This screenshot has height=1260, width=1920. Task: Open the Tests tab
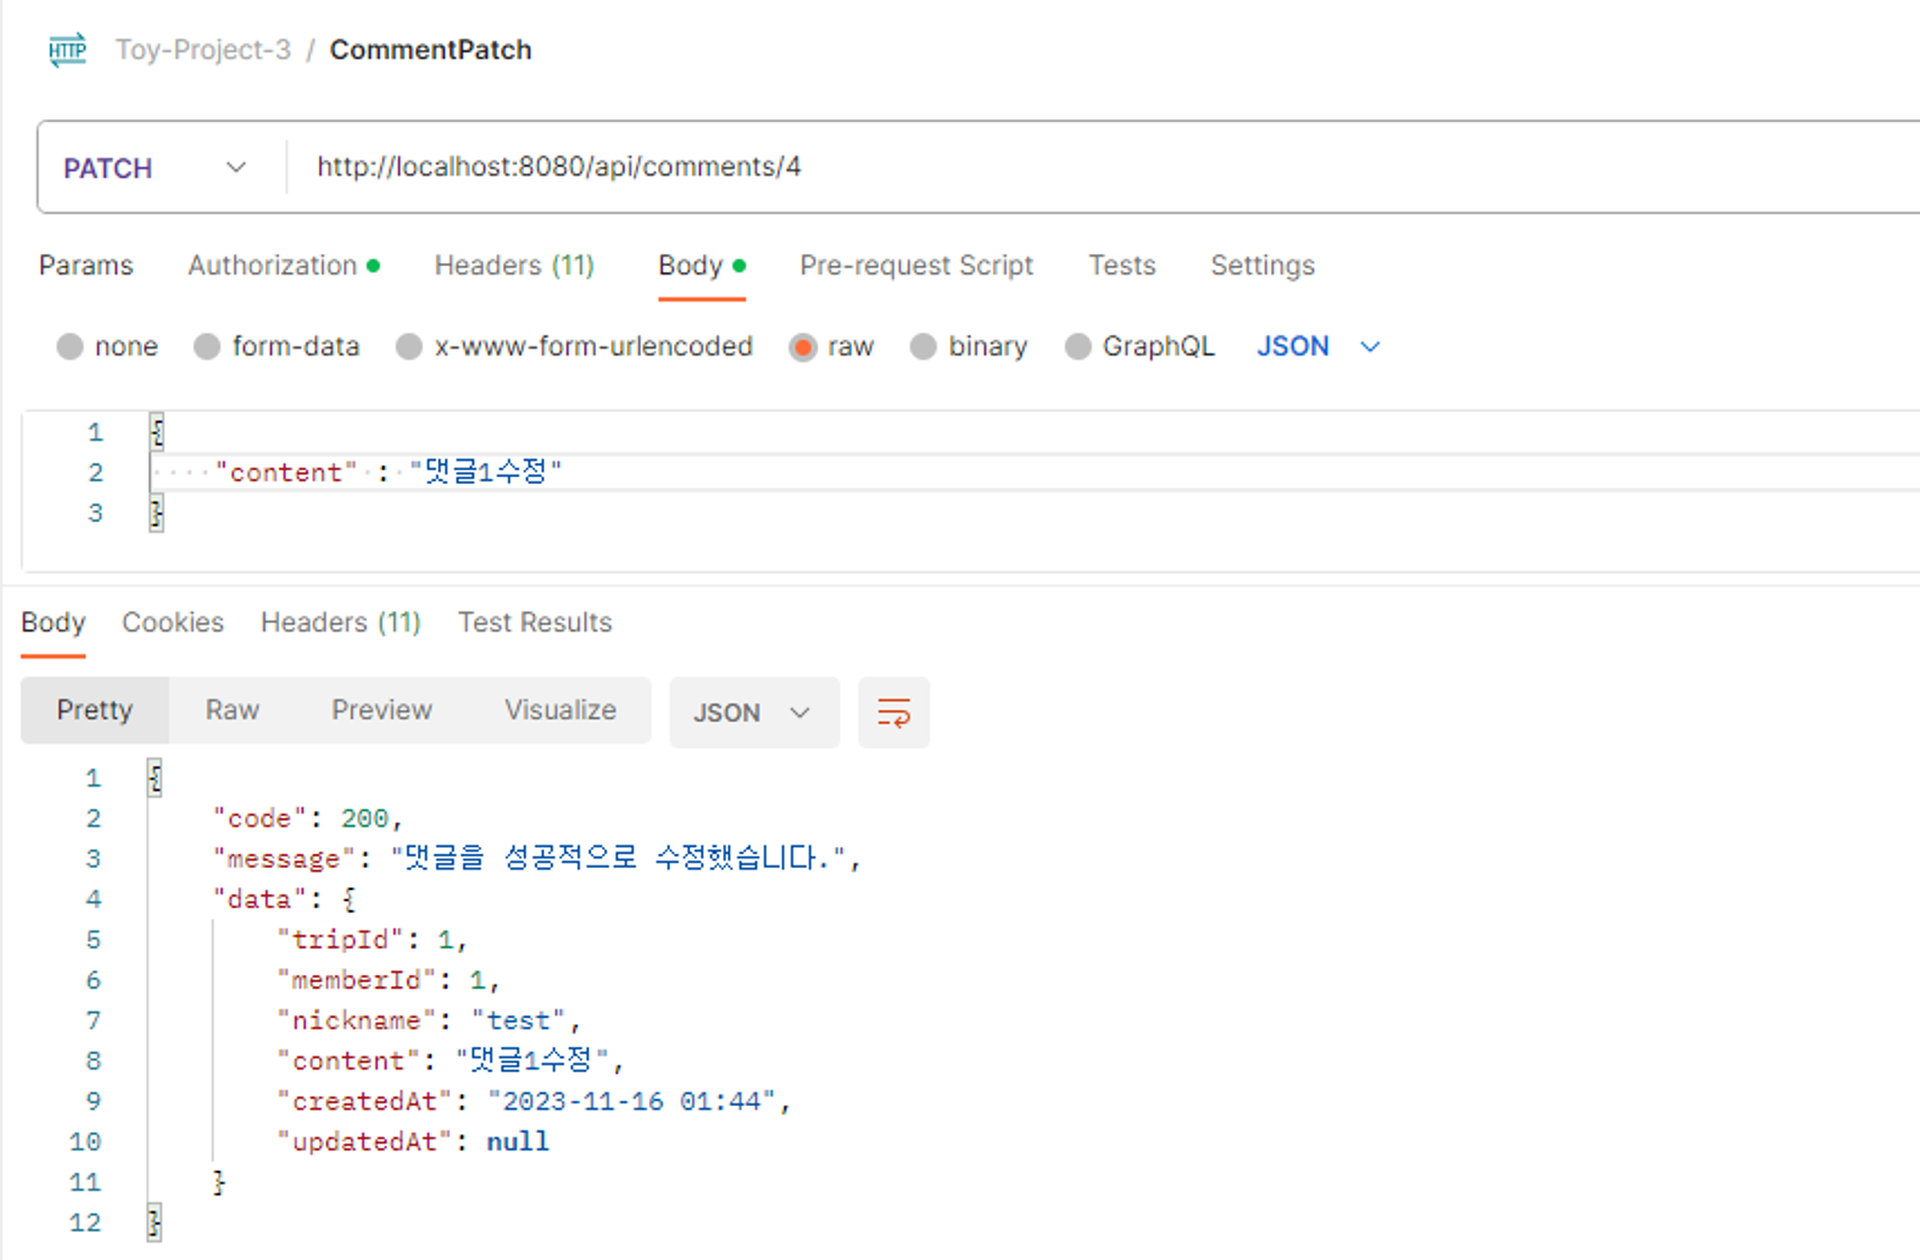[1121, 265]
